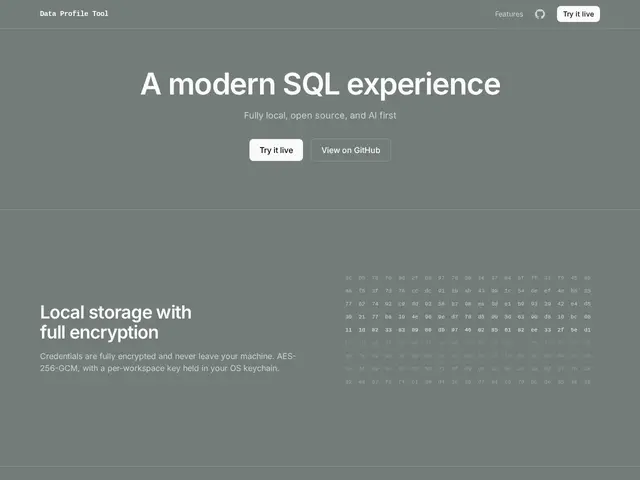
Task: Click hex byte 'cc' in the hex grid
Action: tap(415, 291)
